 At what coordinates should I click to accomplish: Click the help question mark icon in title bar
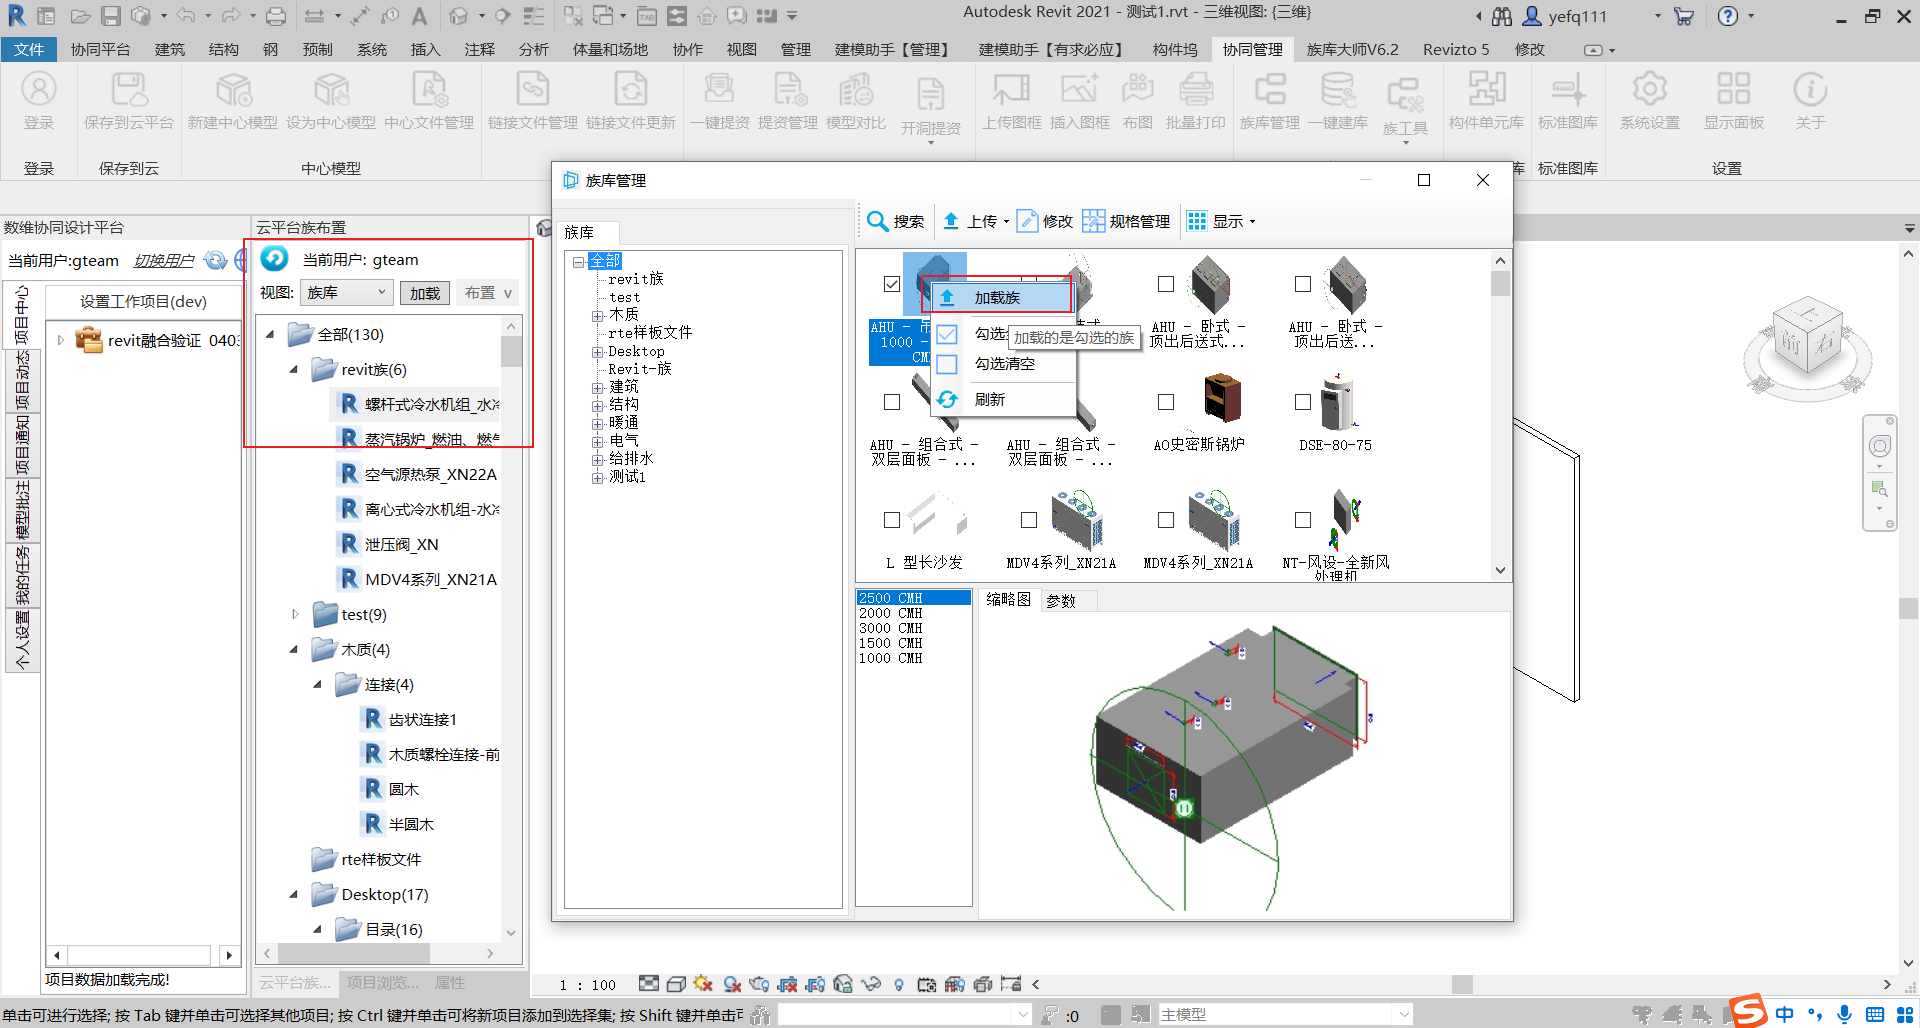(1727, 16)
